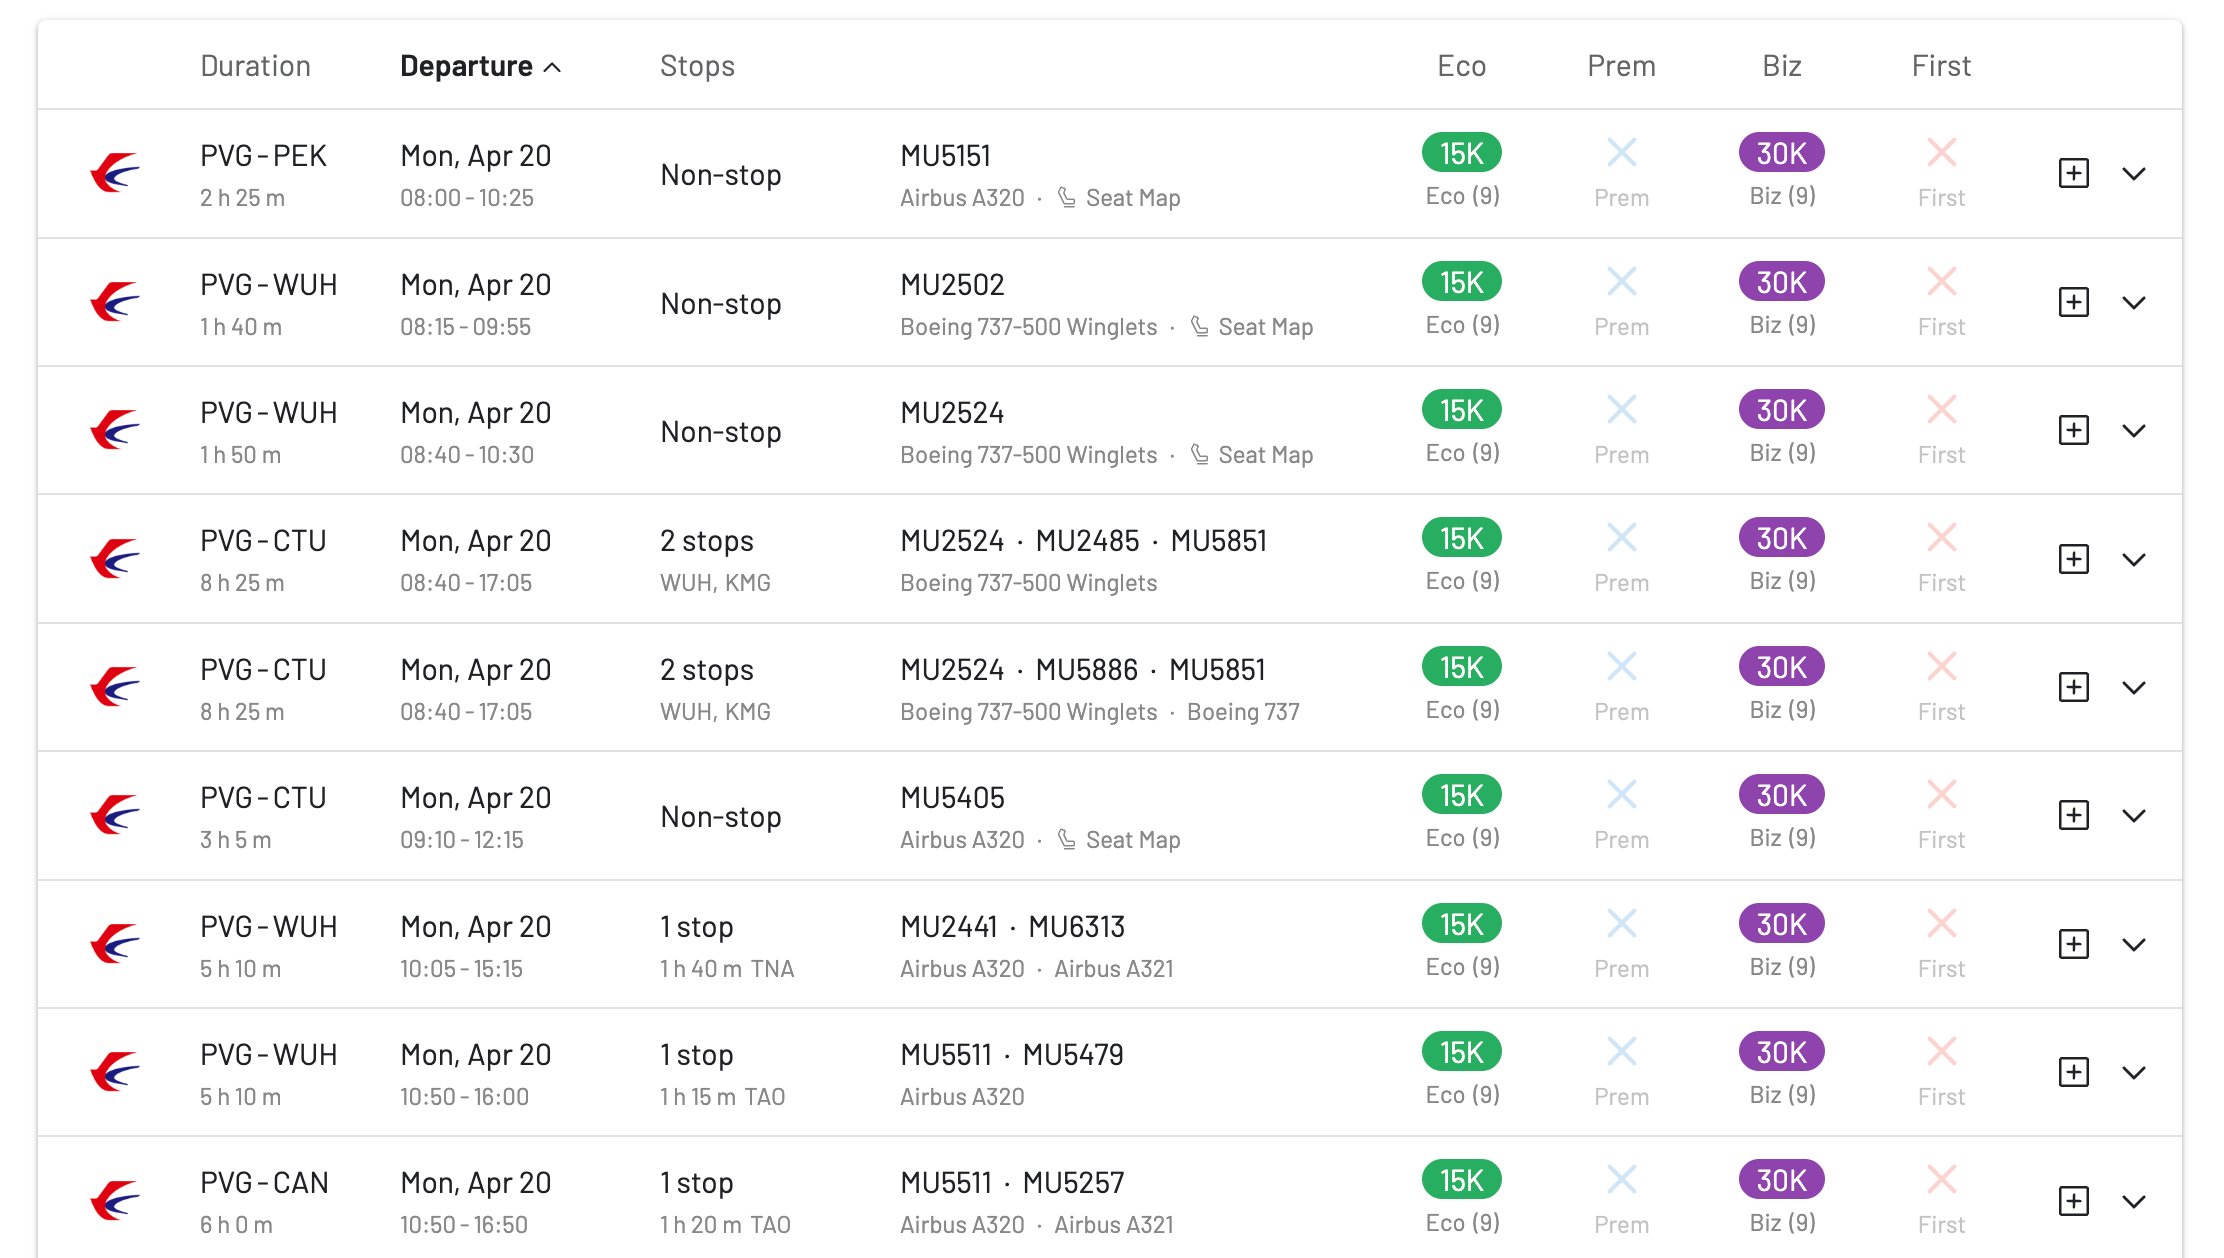Click the China Eastern airline logo on flight MU5151
This screenshot has width=2224, height=1258.
pyautogui.click(x=113, y=172)
